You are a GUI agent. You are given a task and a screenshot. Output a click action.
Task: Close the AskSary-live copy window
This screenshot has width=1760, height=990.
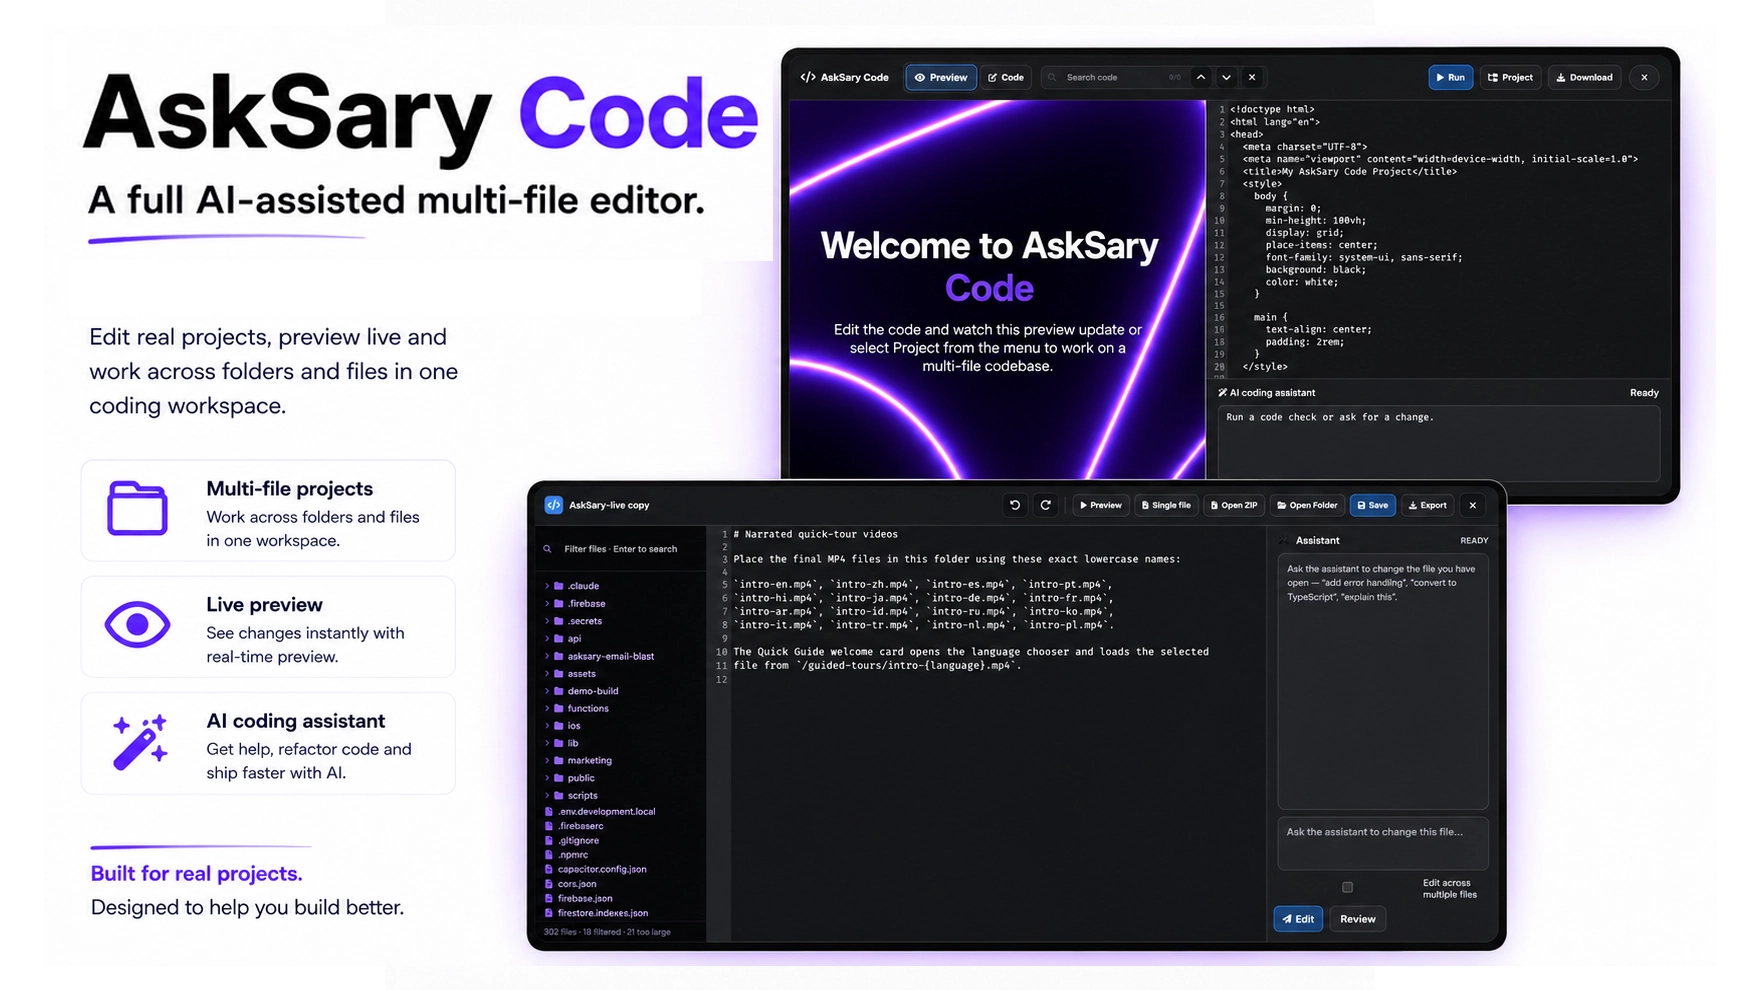tap(1472, 505)
